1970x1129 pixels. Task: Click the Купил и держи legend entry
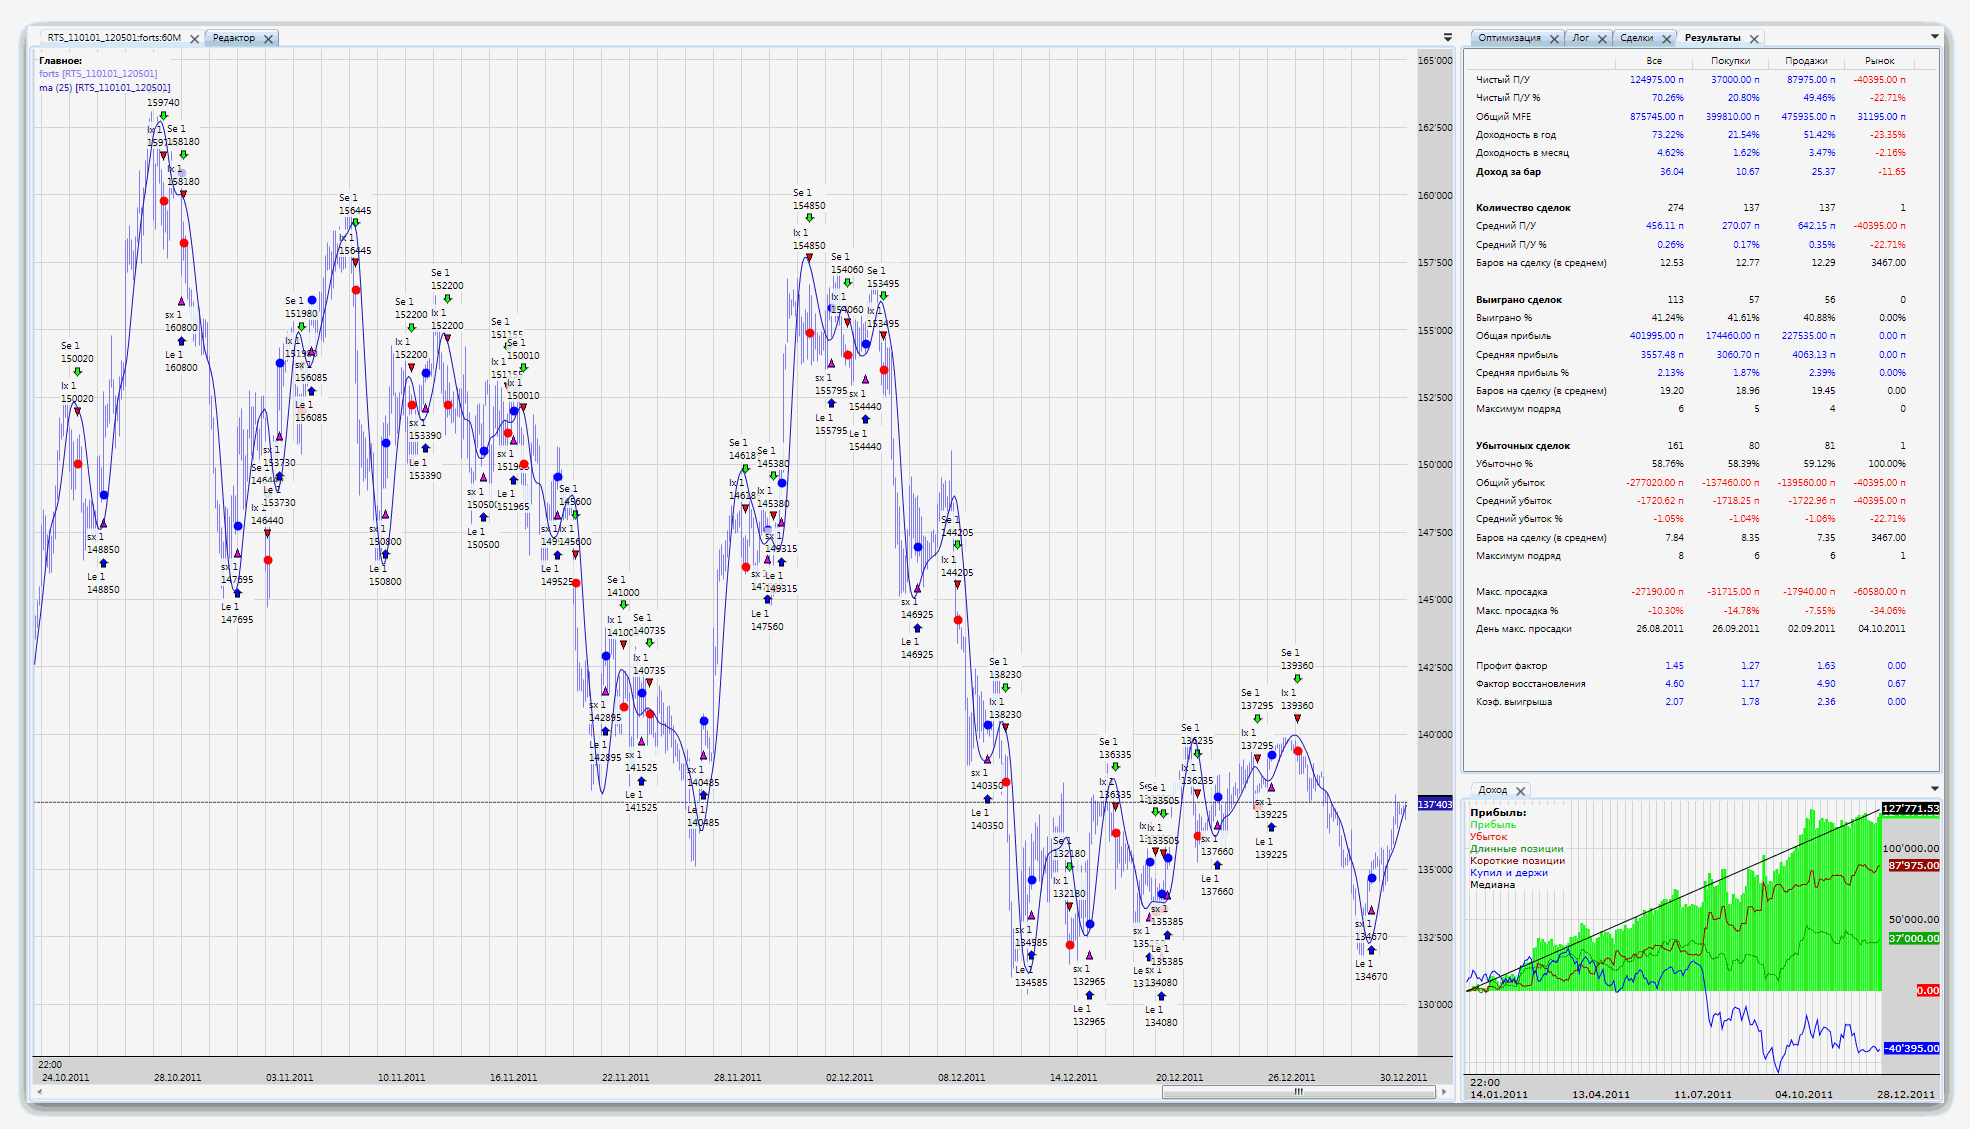[1508, 873]
